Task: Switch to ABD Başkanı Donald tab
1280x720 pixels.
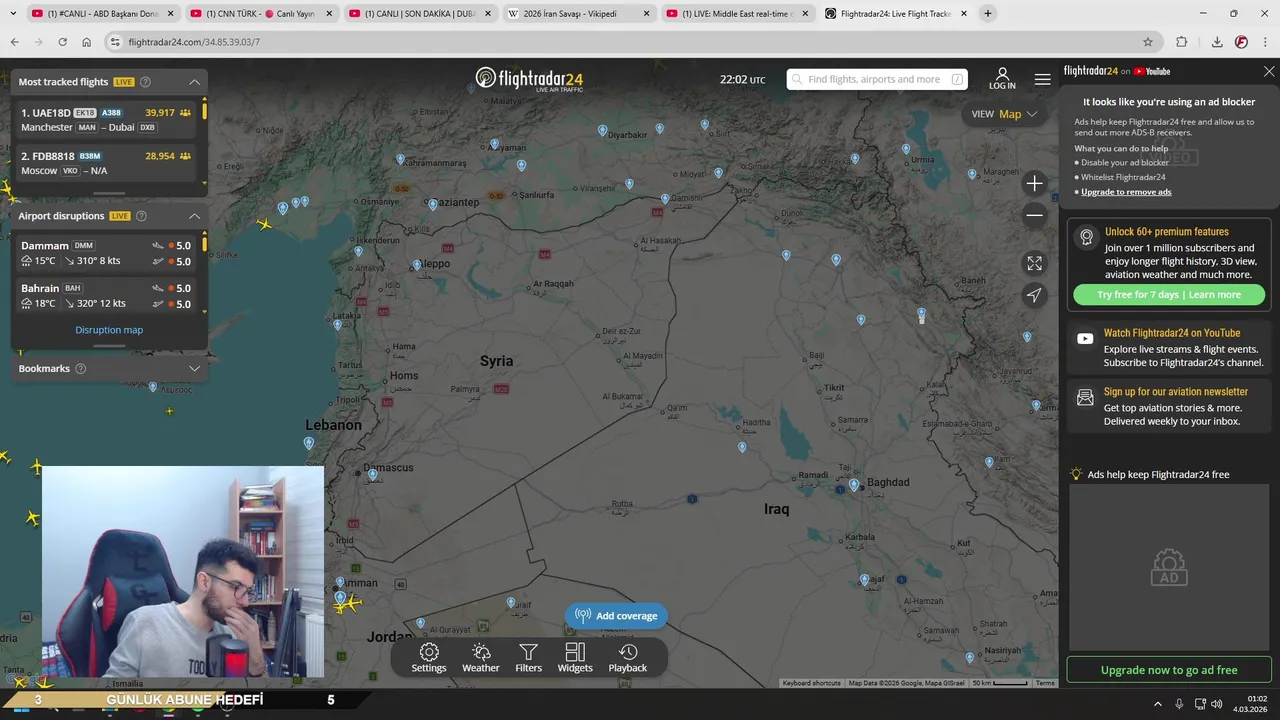Action: [101, 14]
